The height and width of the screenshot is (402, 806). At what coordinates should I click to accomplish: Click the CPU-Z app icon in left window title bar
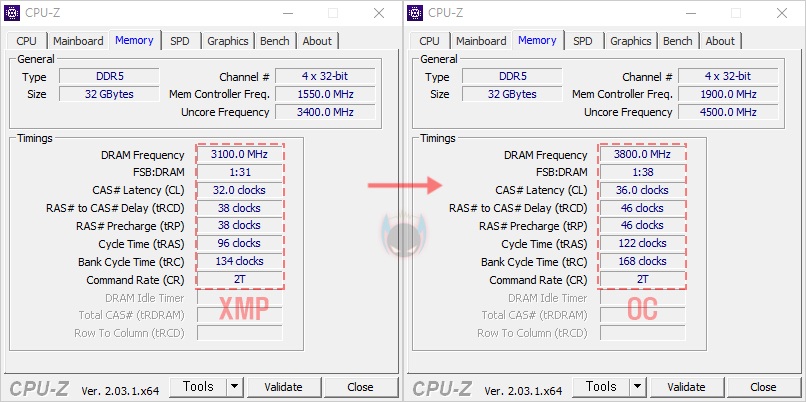(12, 13)
